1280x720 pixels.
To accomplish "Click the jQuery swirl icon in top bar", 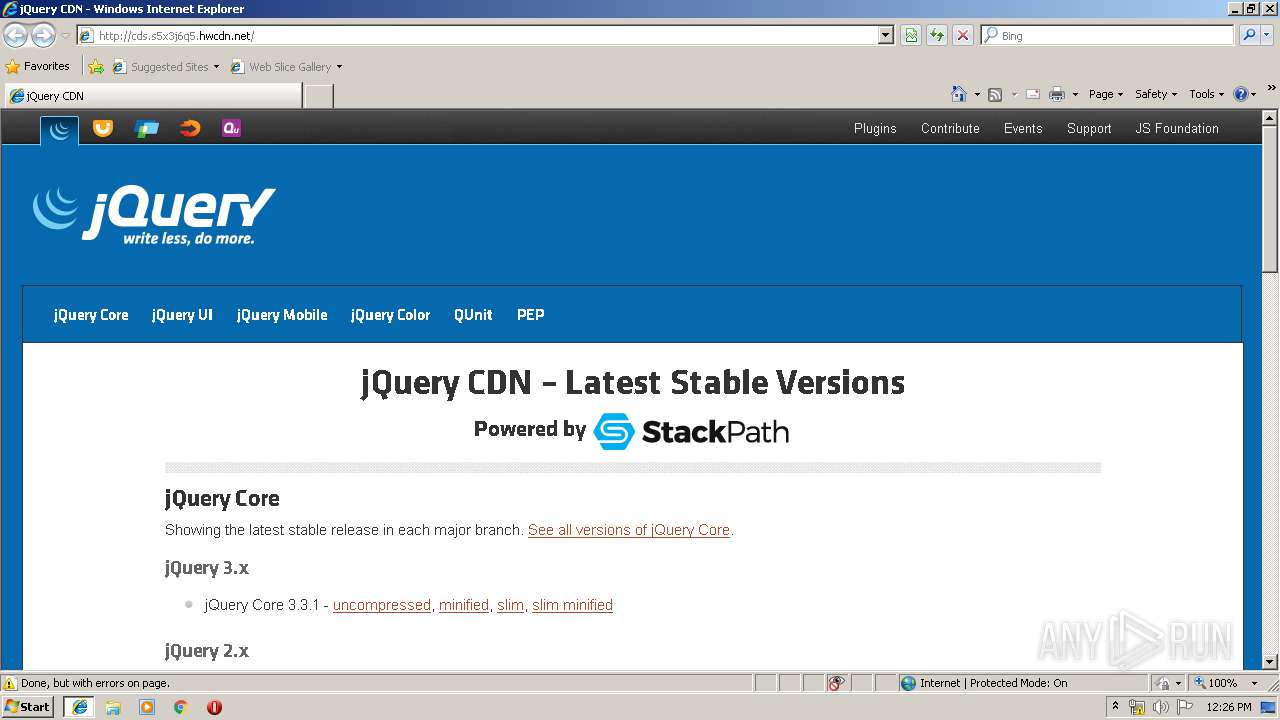I will pyautogui.click(x=59, y=129).
